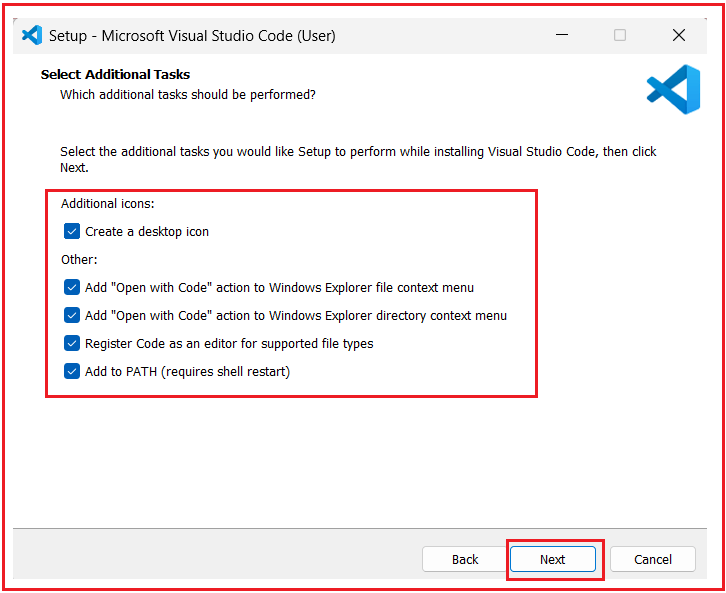Uncheck Open with Code file context menu option
The width and height of the screenshot is (726, 593).
click(72, 287)
